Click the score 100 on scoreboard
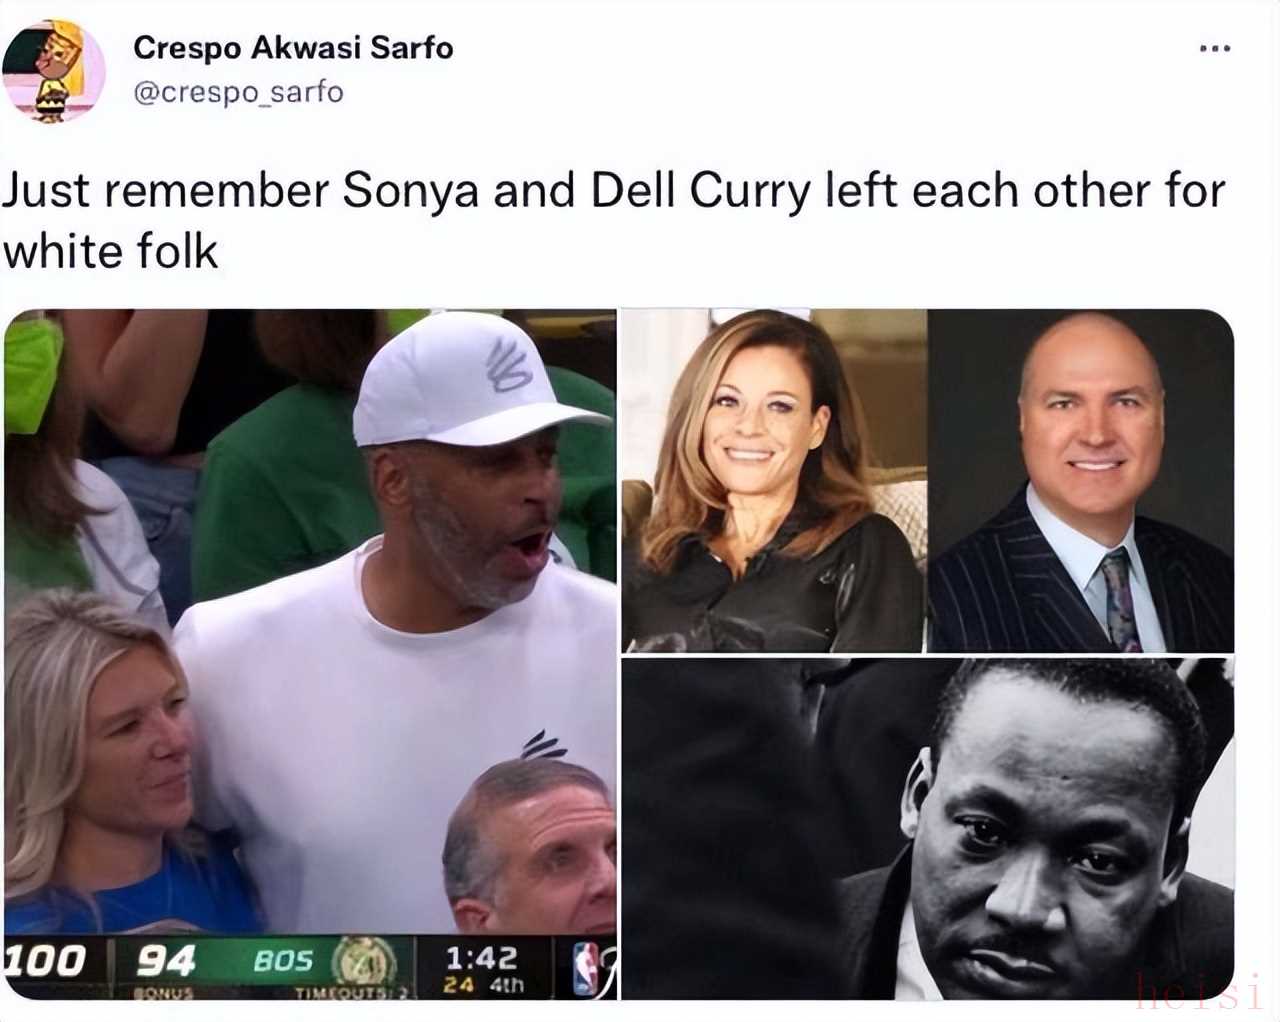Viewport: 1280px width, 1022px height. click(x=46, y=961)
